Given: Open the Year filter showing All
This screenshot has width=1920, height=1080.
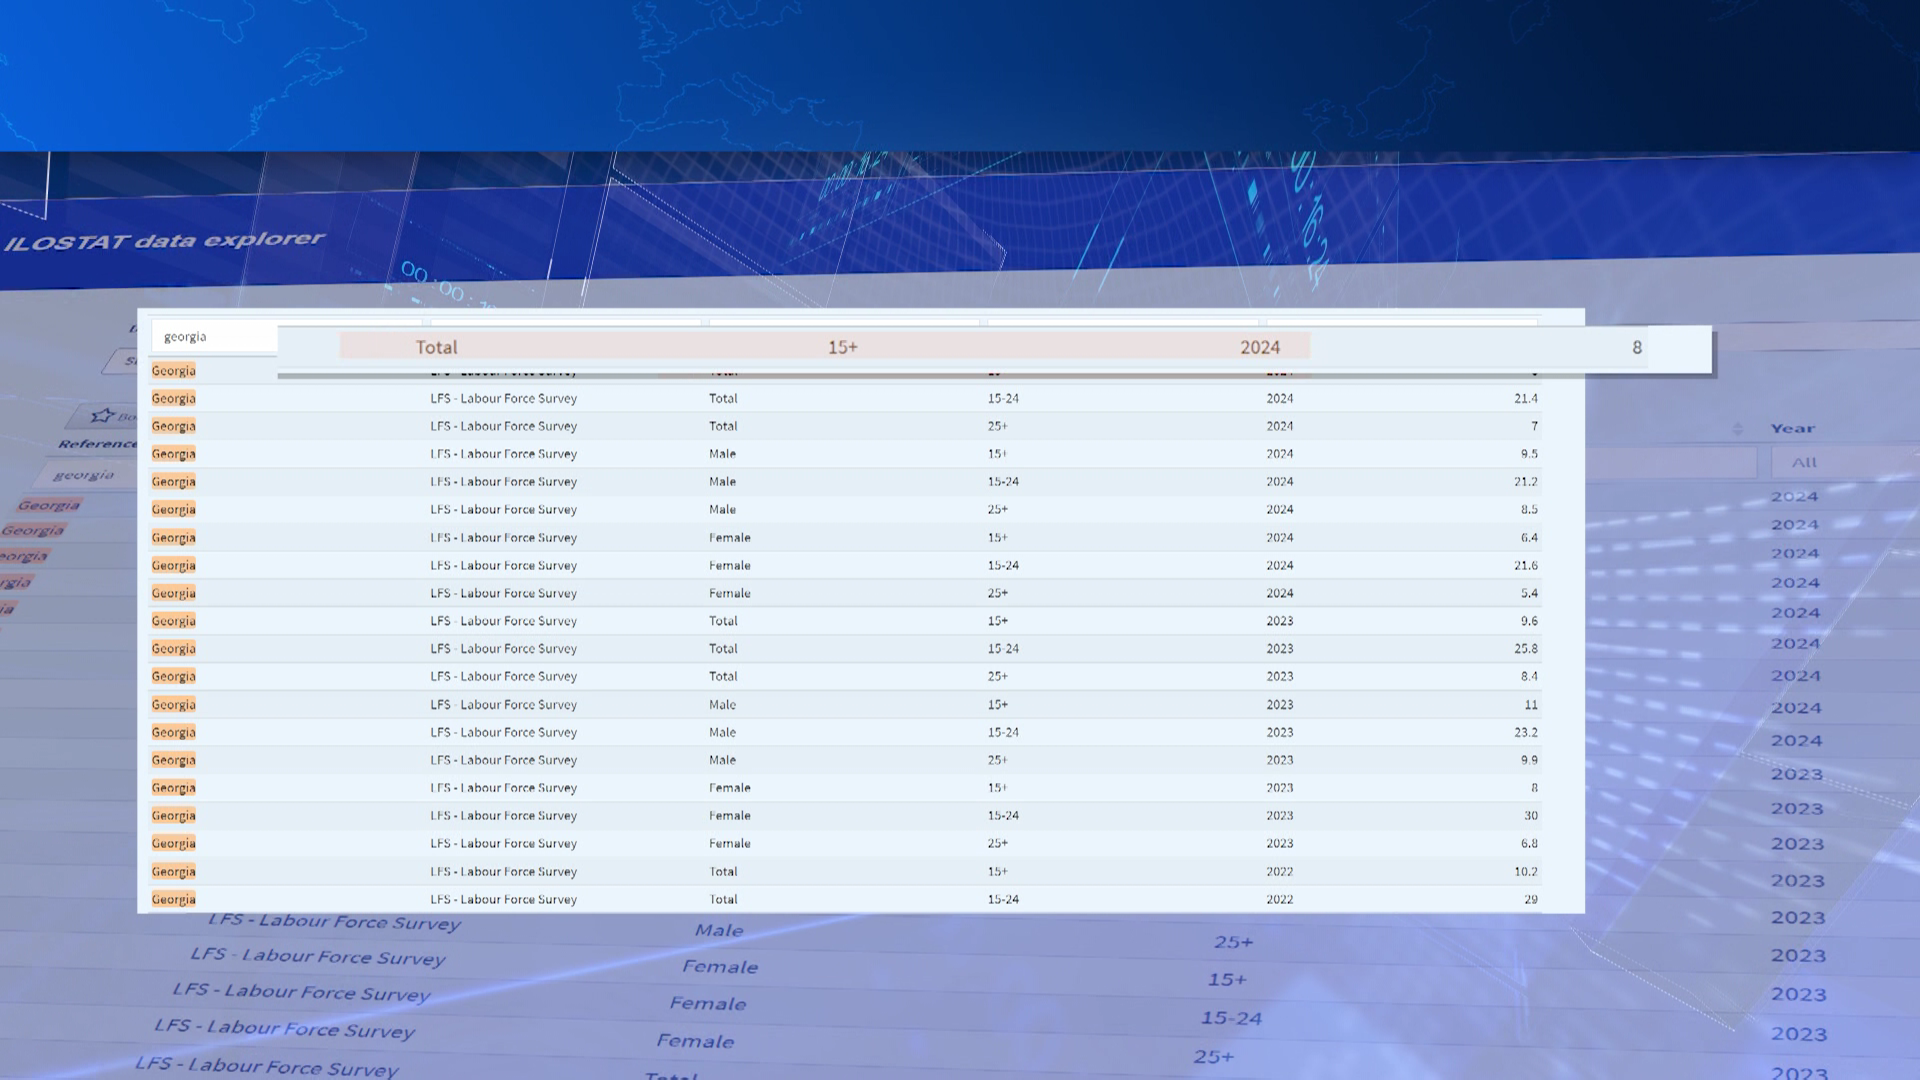Looking at the screenshot, I should (x=1804, y=462).
